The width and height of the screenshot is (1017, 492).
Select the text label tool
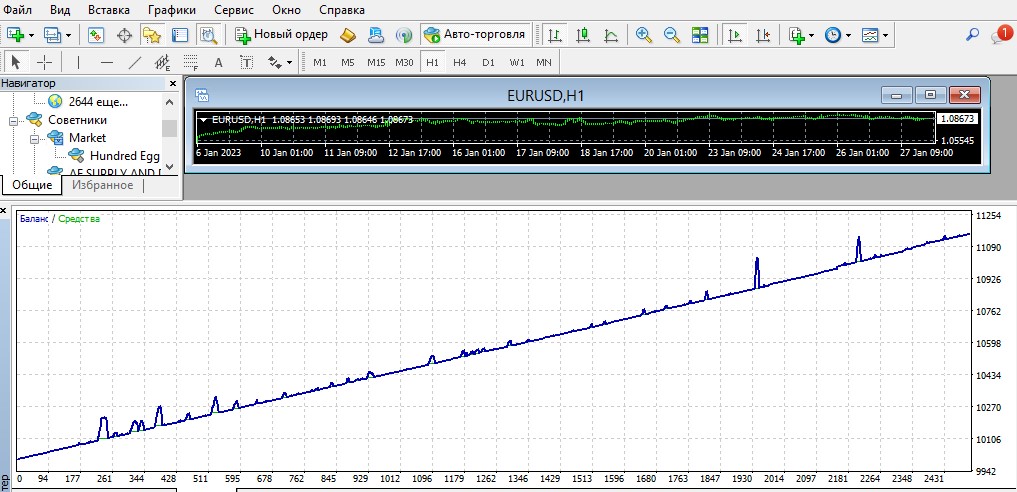pyautogui.click(x=246, y=62)
